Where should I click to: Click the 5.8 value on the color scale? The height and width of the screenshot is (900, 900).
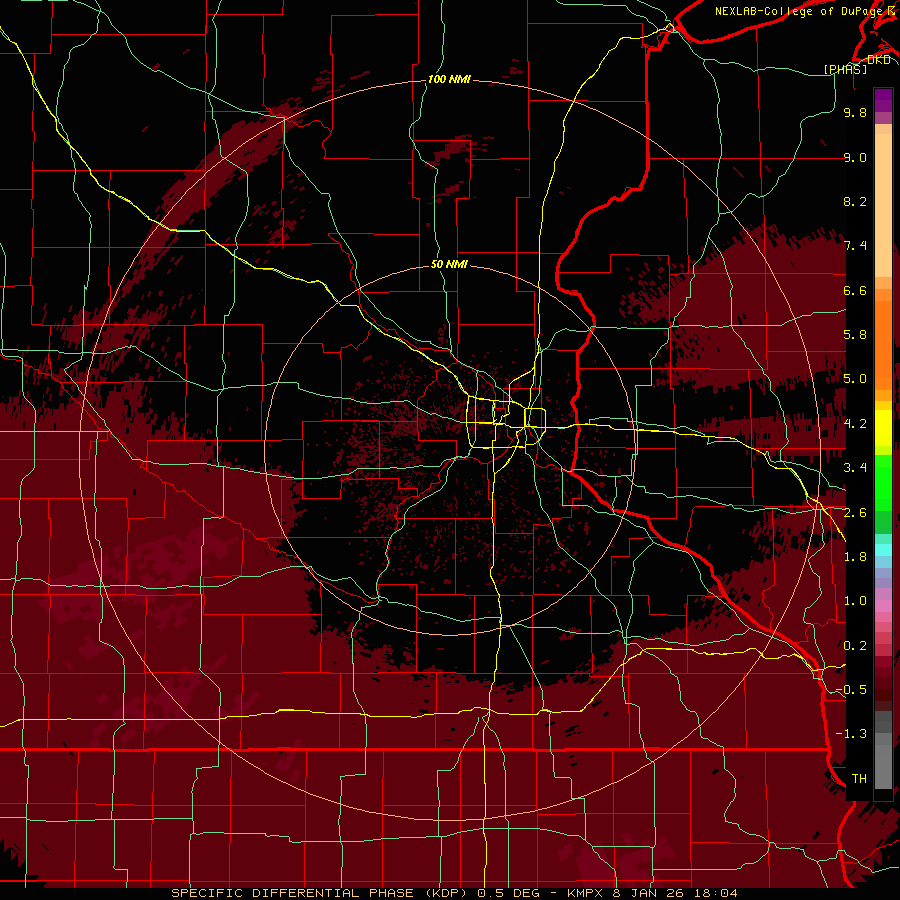click(x=855, y=335)
